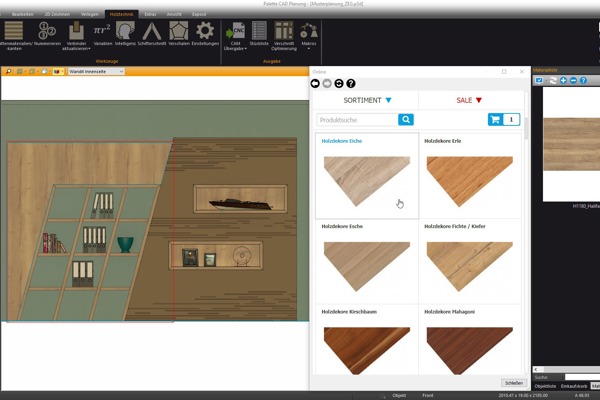
Task: Click the back arrow in Online dialog
Action: click(316, 83)
